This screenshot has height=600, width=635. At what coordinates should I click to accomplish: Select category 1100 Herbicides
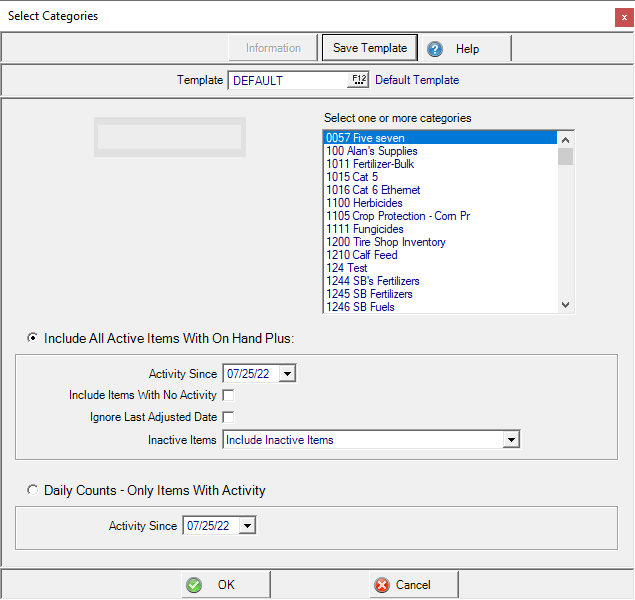363,203
